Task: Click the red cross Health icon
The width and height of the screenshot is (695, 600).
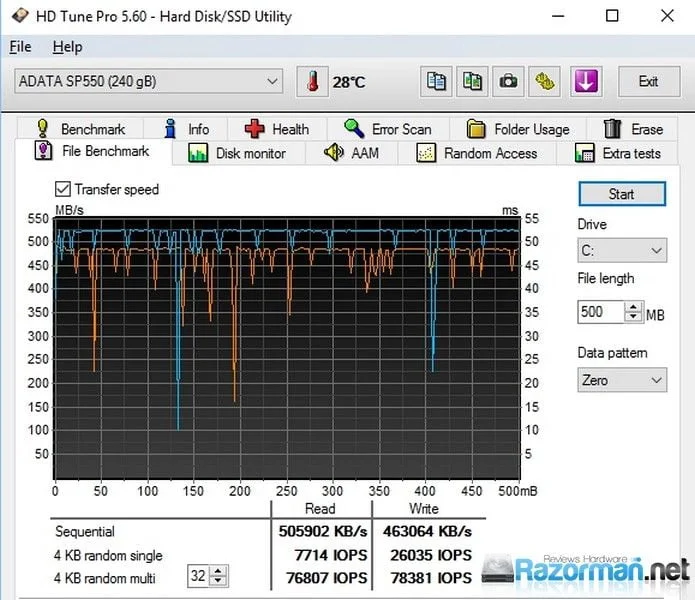Action: pos(254,129)
